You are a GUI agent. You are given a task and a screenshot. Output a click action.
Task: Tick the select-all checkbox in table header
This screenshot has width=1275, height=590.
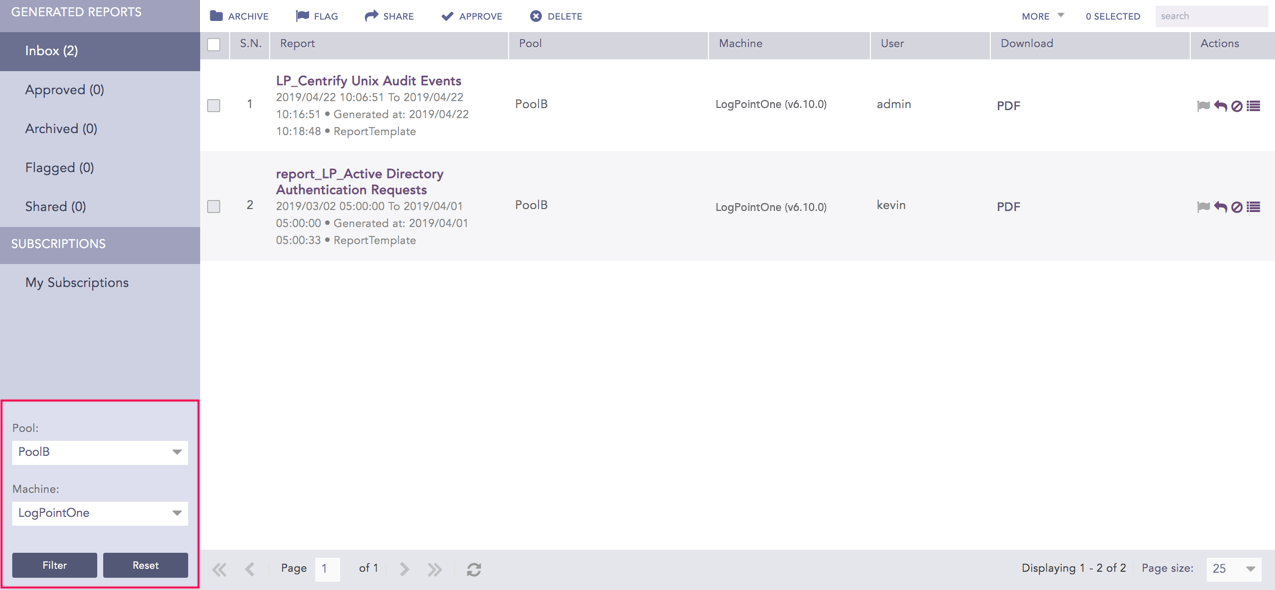pos(214,44)
